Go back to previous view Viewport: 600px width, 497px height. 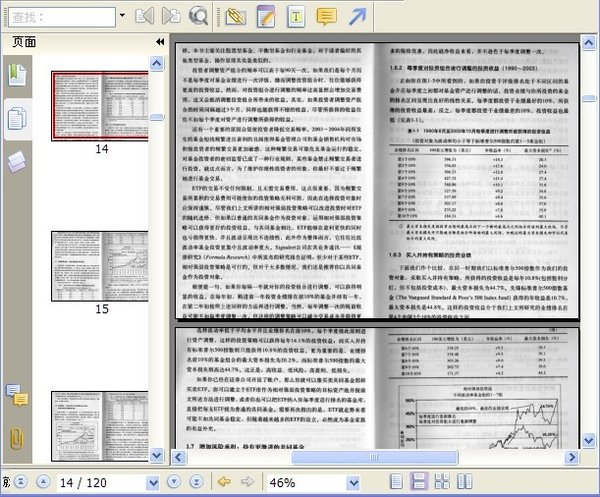coord(224,482)
